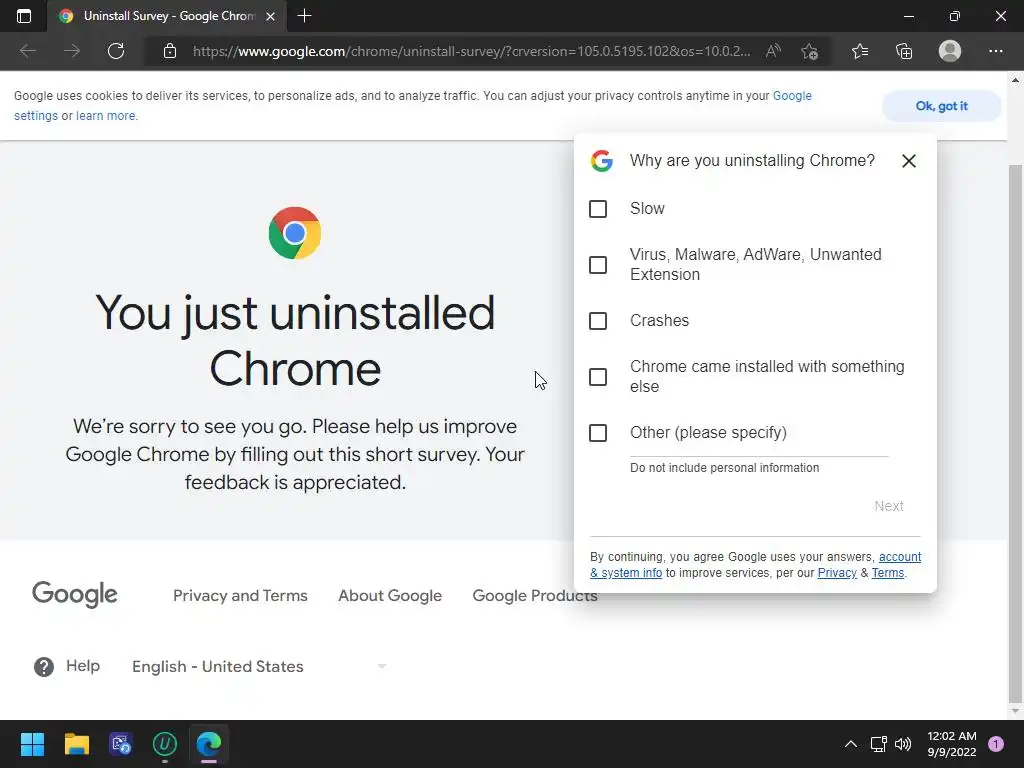Click the Next button in survey
This screenshot has height=768, width=1024.
pyautogui.click(x=889, y=506)
